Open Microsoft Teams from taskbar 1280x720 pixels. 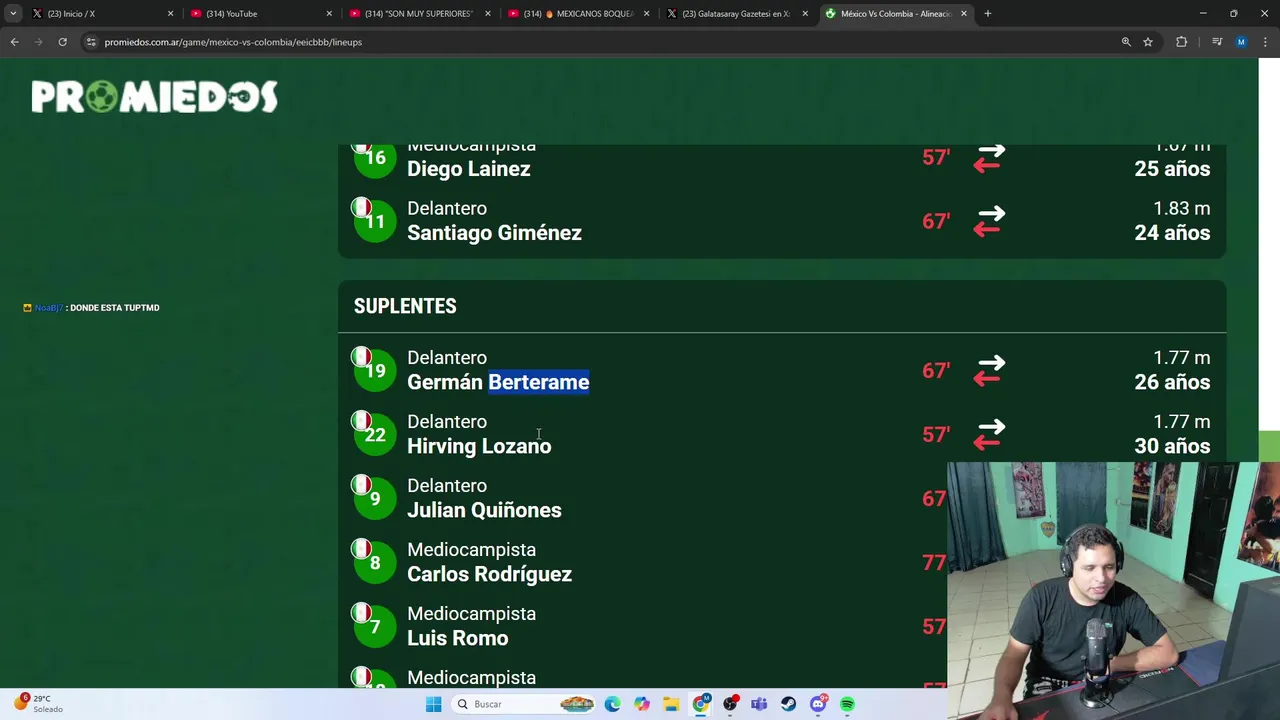(x=759, y=704)
